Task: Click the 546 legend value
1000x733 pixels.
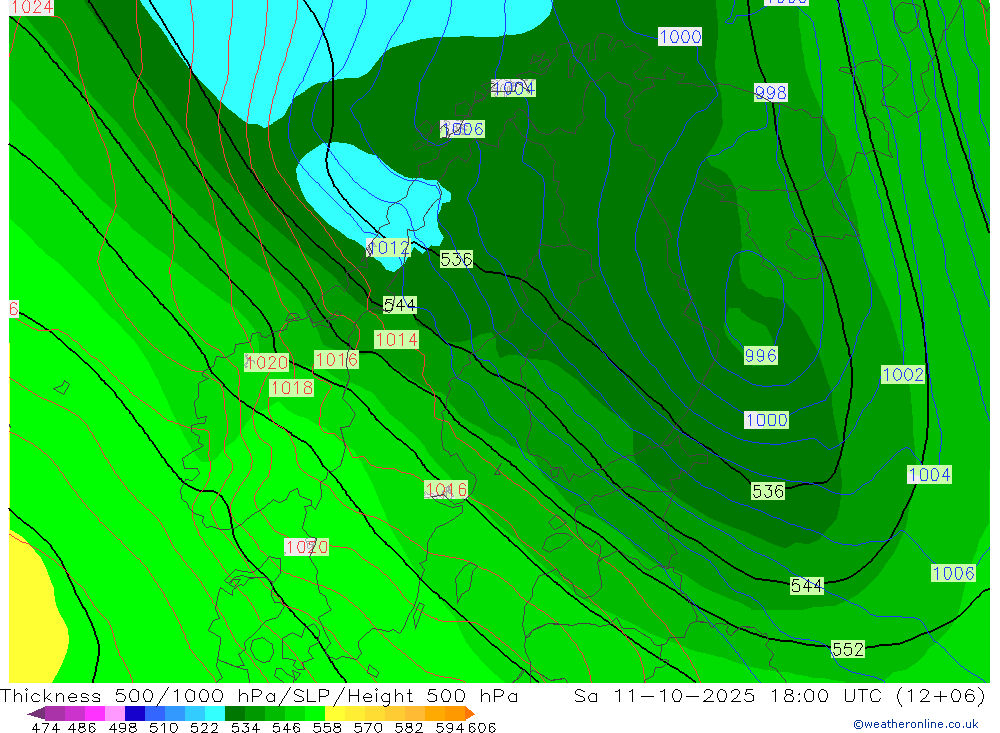Action: (286, 728)
